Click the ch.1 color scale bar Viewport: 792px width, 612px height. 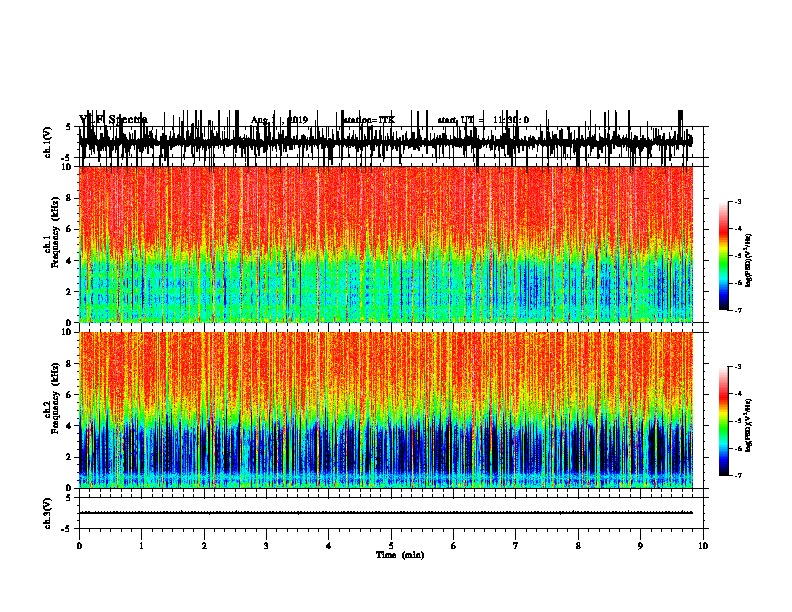point(724,256)
